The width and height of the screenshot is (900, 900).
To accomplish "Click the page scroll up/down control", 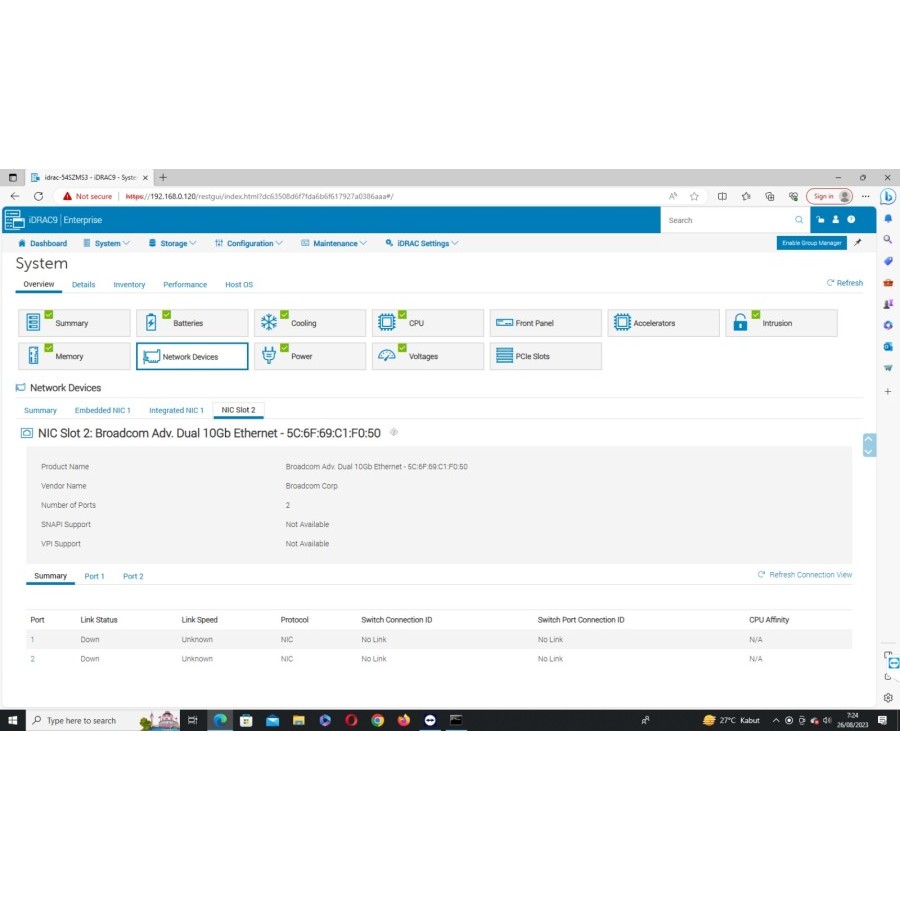I will (869, 445).
